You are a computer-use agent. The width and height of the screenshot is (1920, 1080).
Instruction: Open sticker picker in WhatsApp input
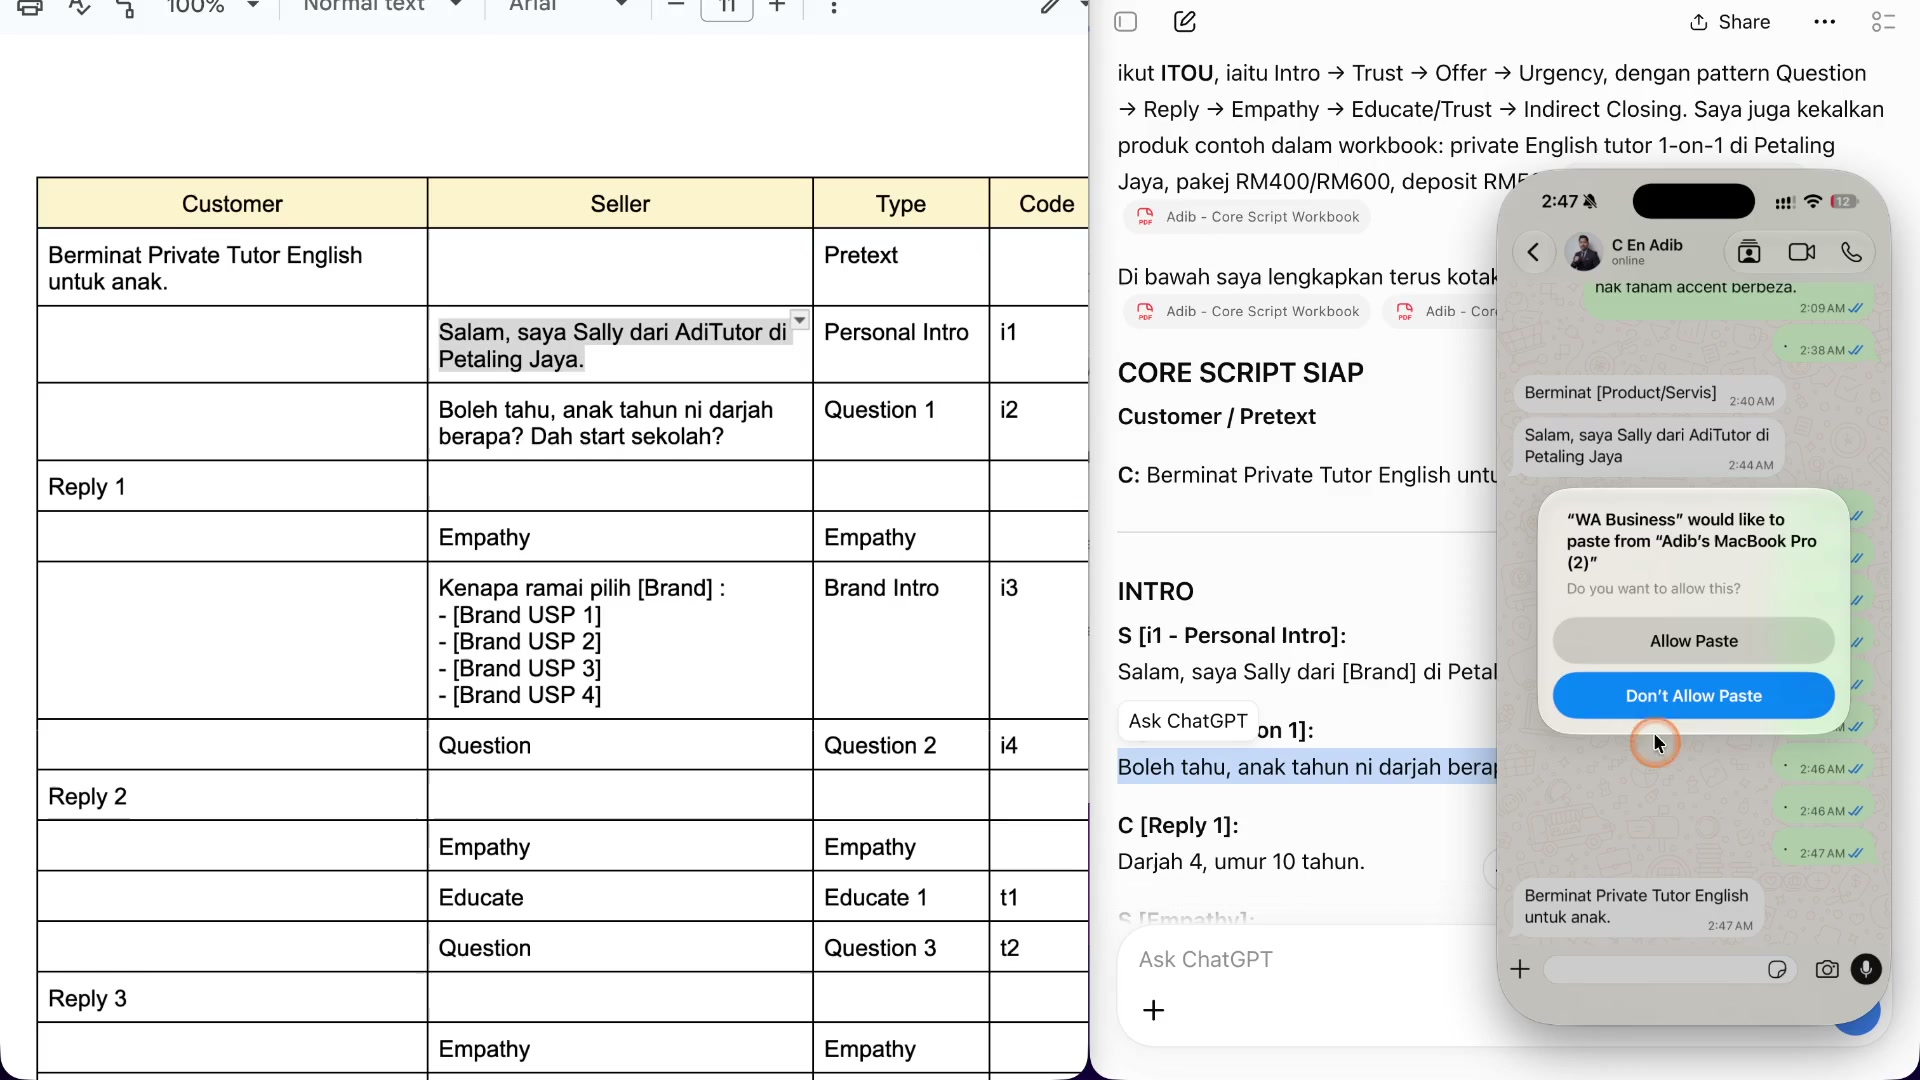(1777, 969)
